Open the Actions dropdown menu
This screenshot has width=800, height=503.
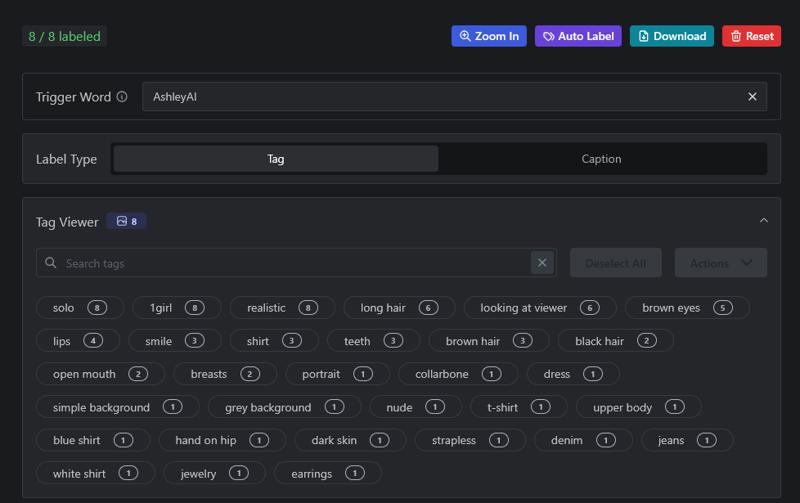(x=720, y=263)
